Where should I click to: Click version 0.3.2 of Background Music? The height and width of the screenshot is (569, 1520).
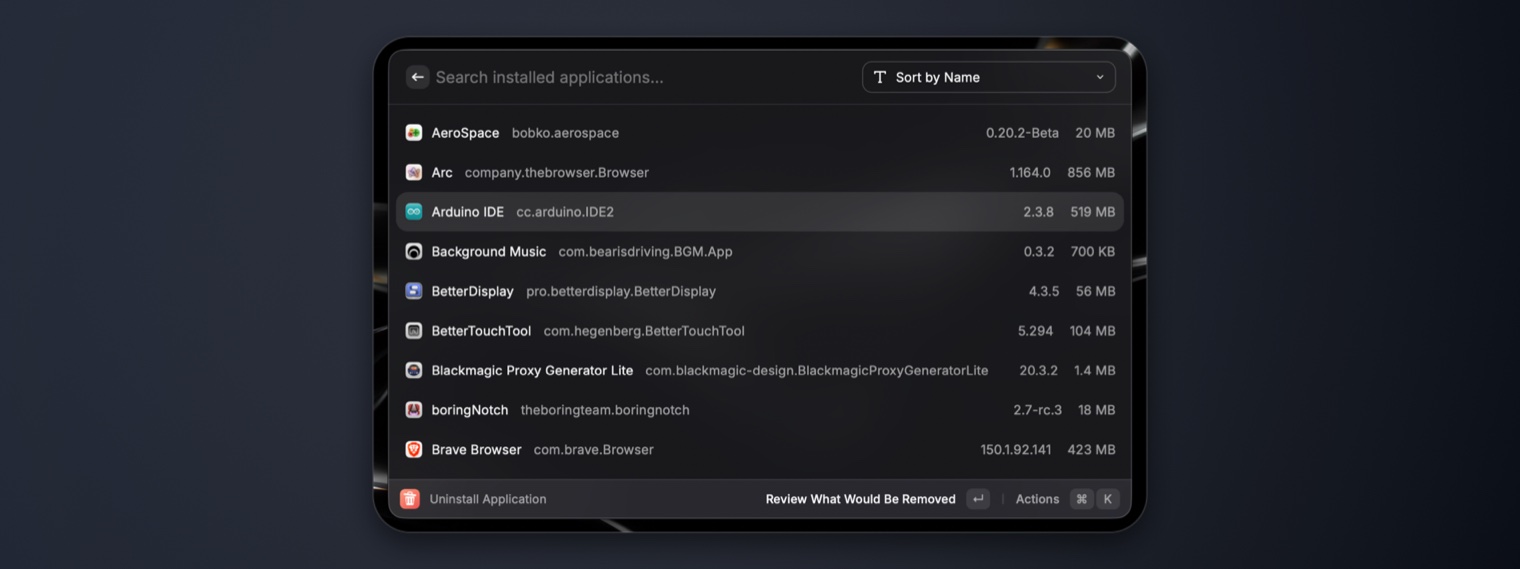click(1039, 251)
